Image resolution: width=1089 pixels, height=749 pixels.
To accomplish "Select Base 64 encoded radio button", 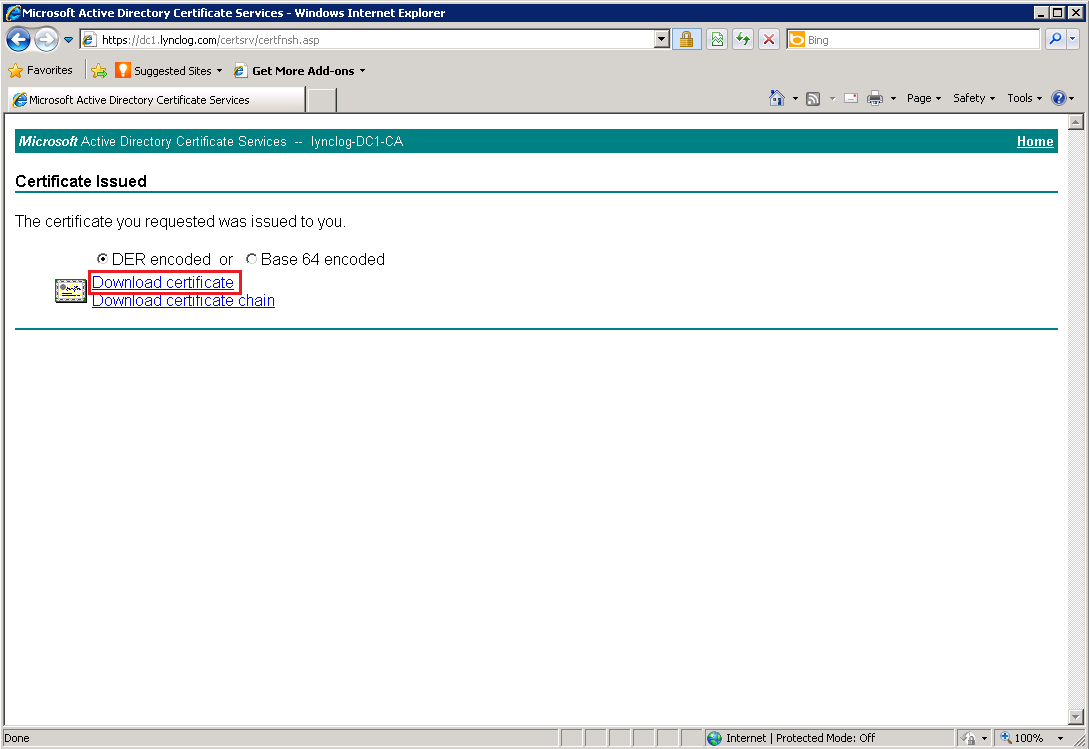I will [x=251, y=258].
